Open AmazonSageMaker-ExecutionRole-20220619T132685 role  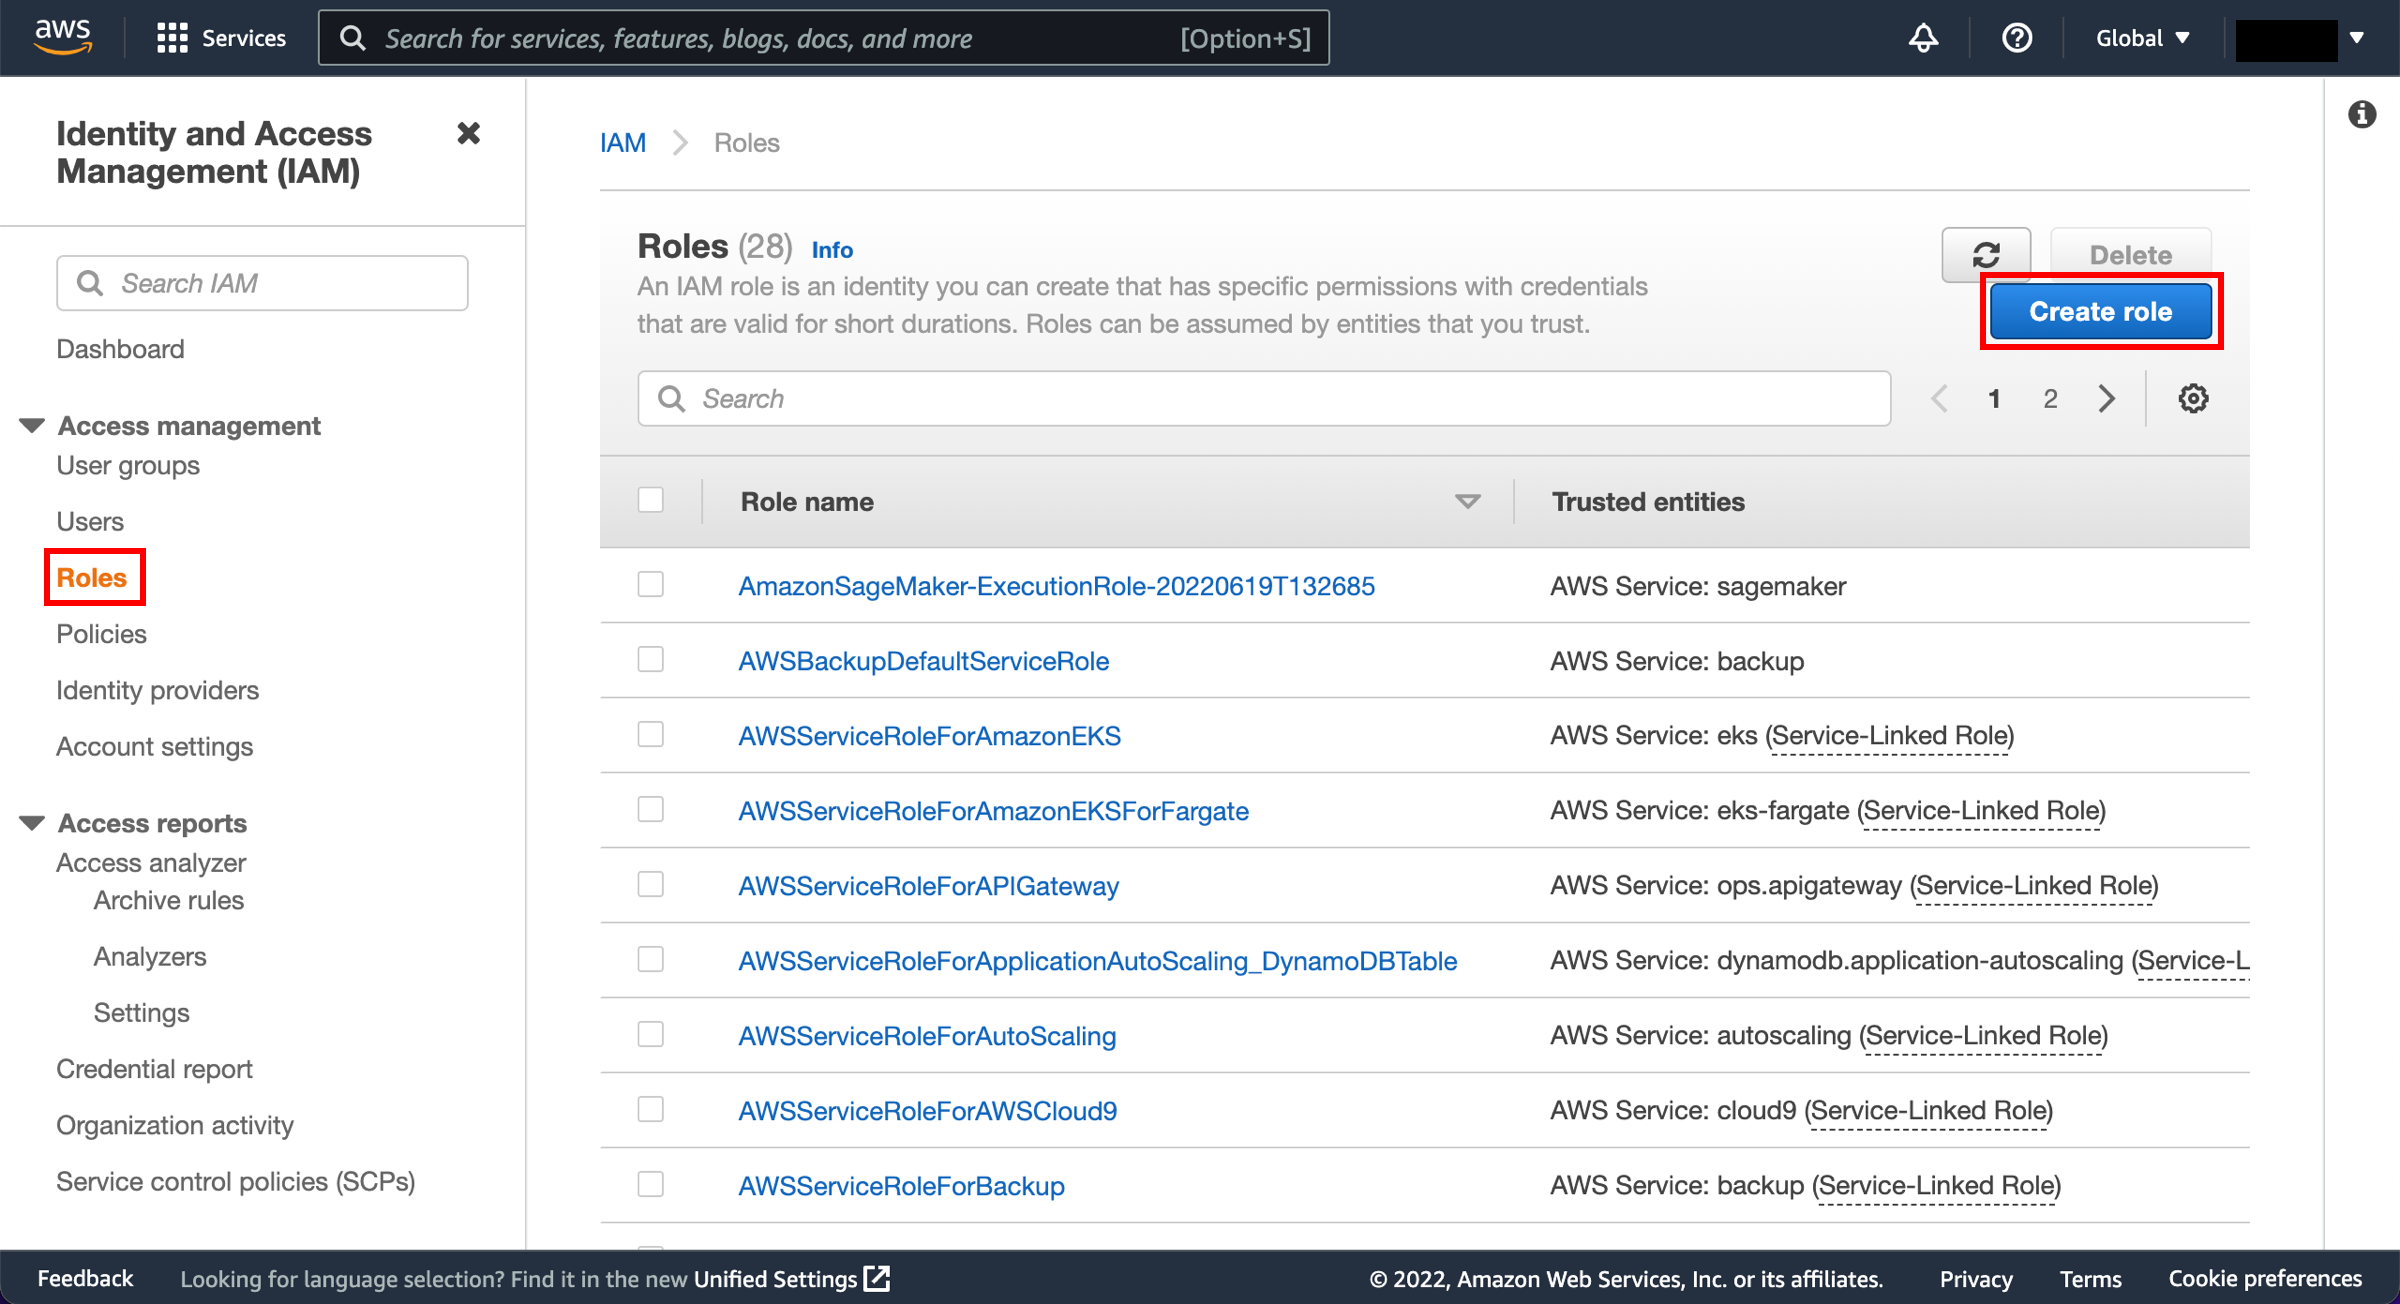(x=1057, y=586)
